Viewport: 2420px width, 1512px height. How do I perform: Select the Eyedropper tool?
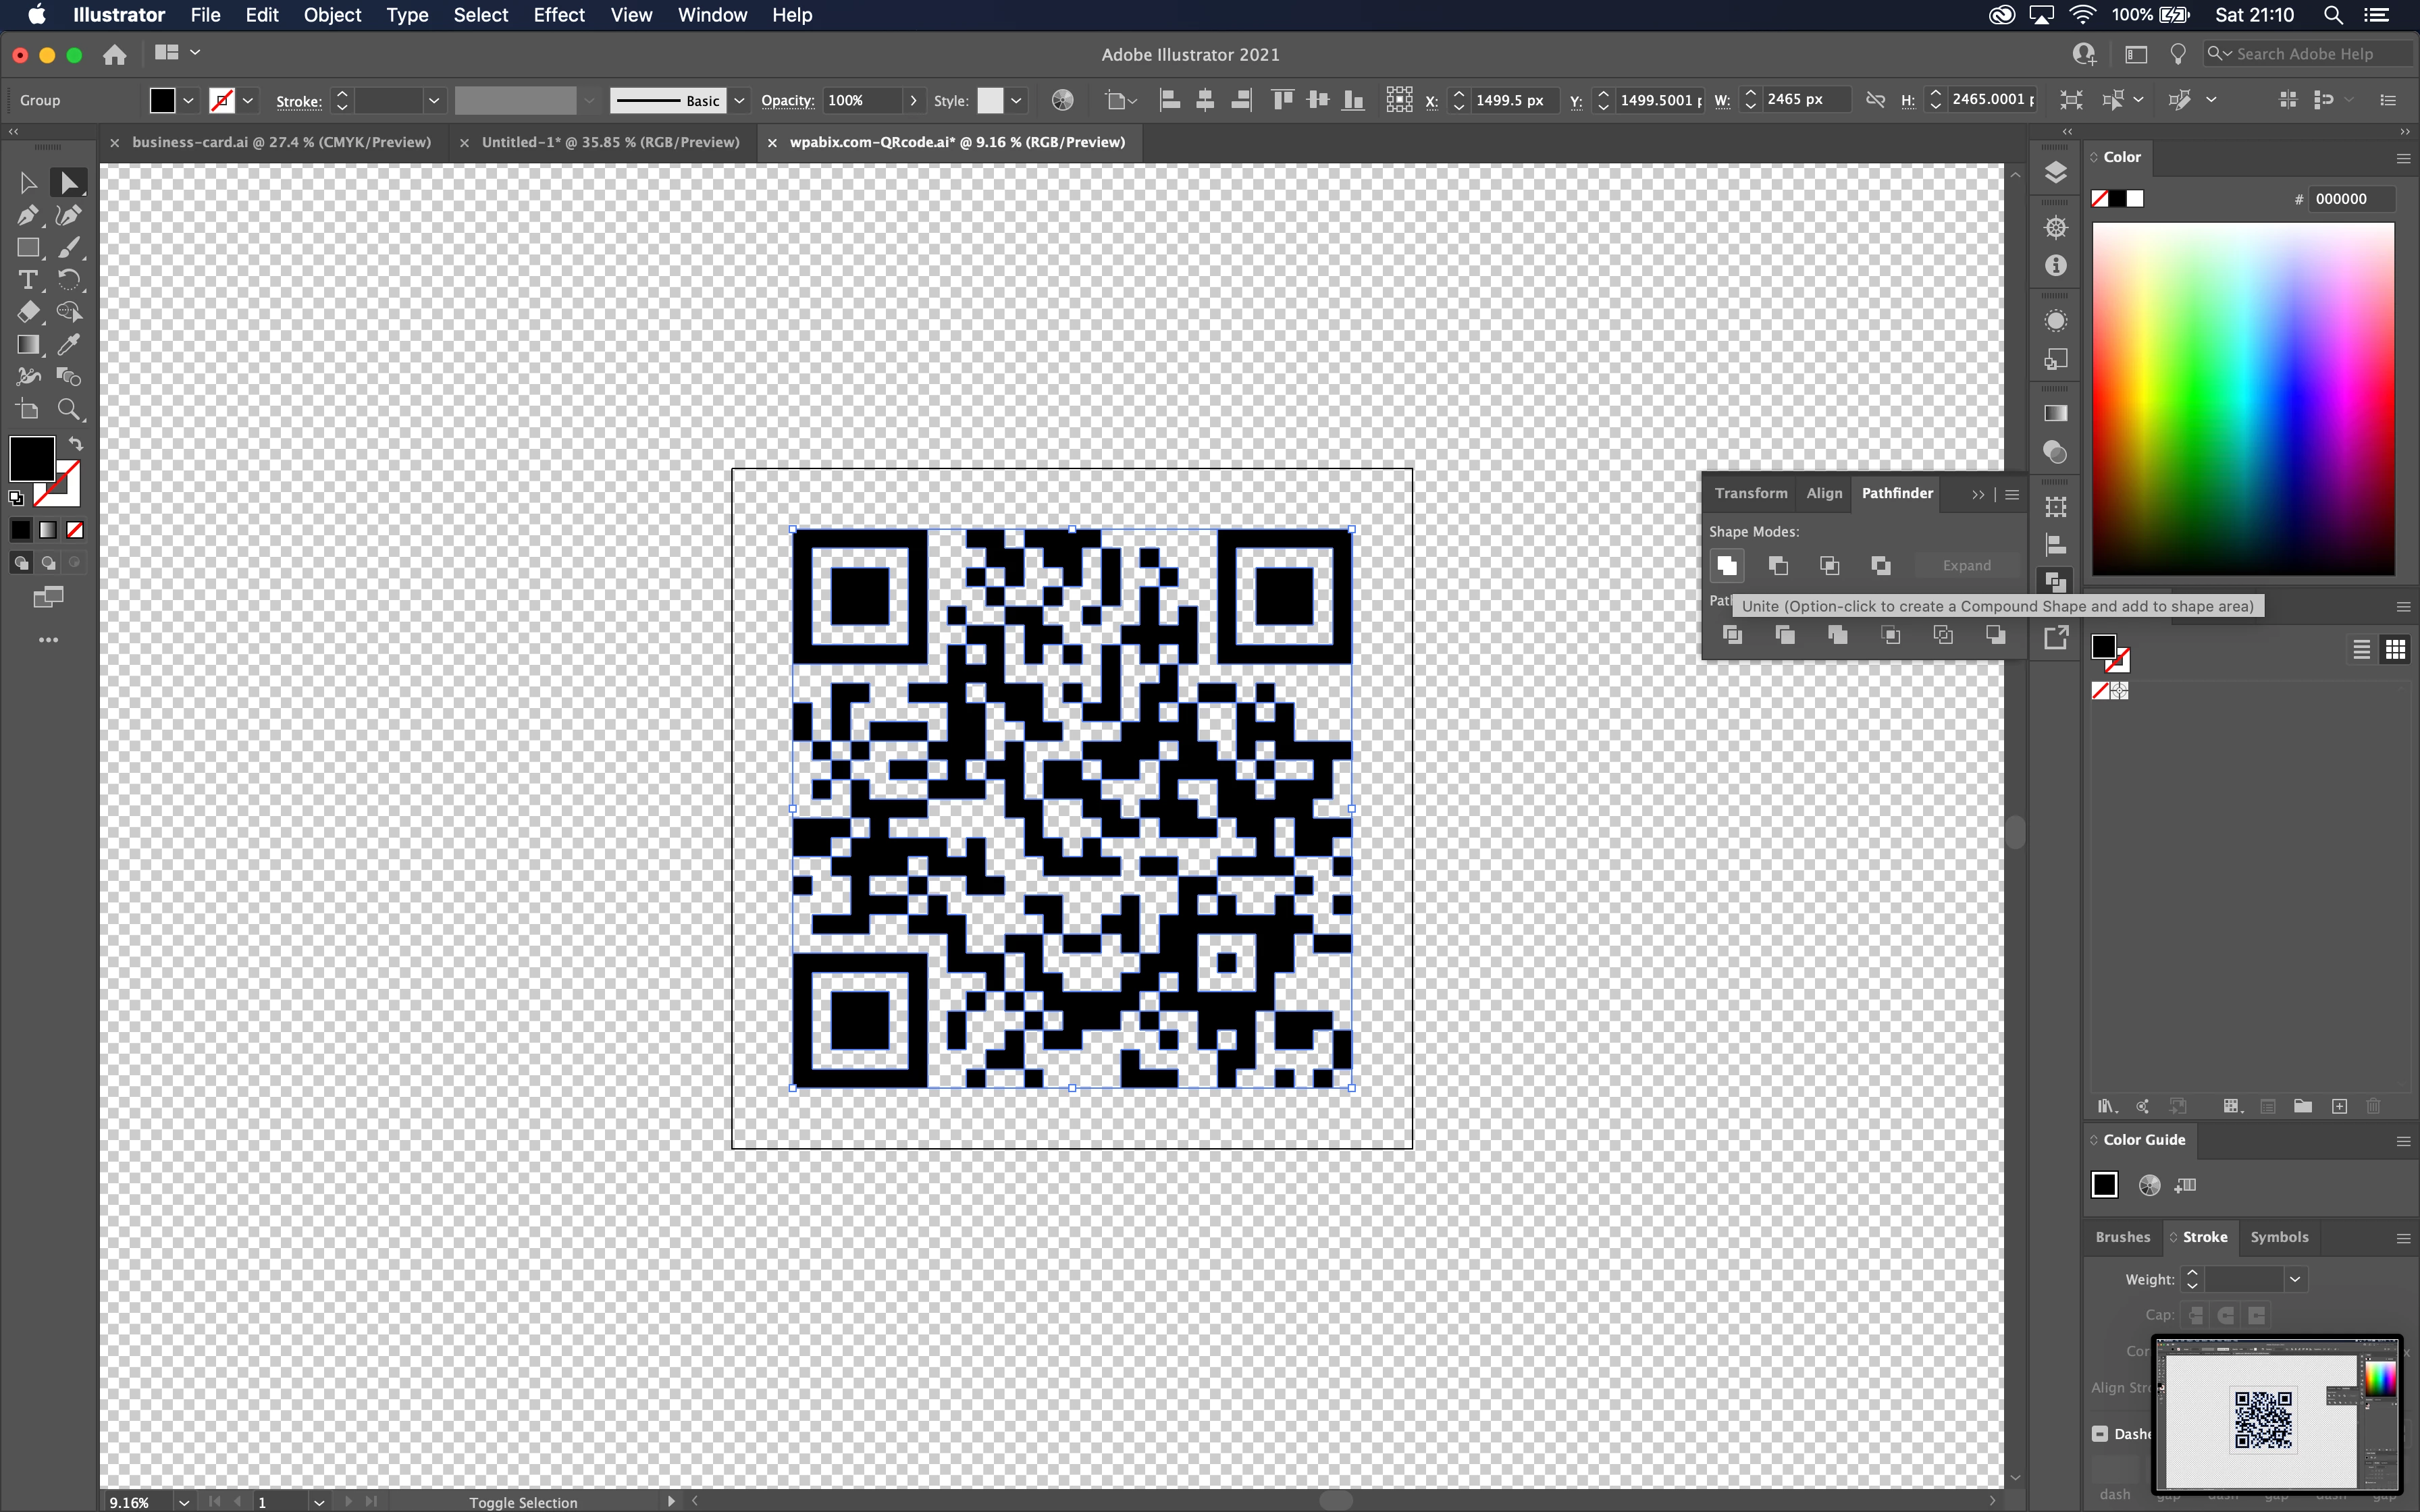click(68, 345)
